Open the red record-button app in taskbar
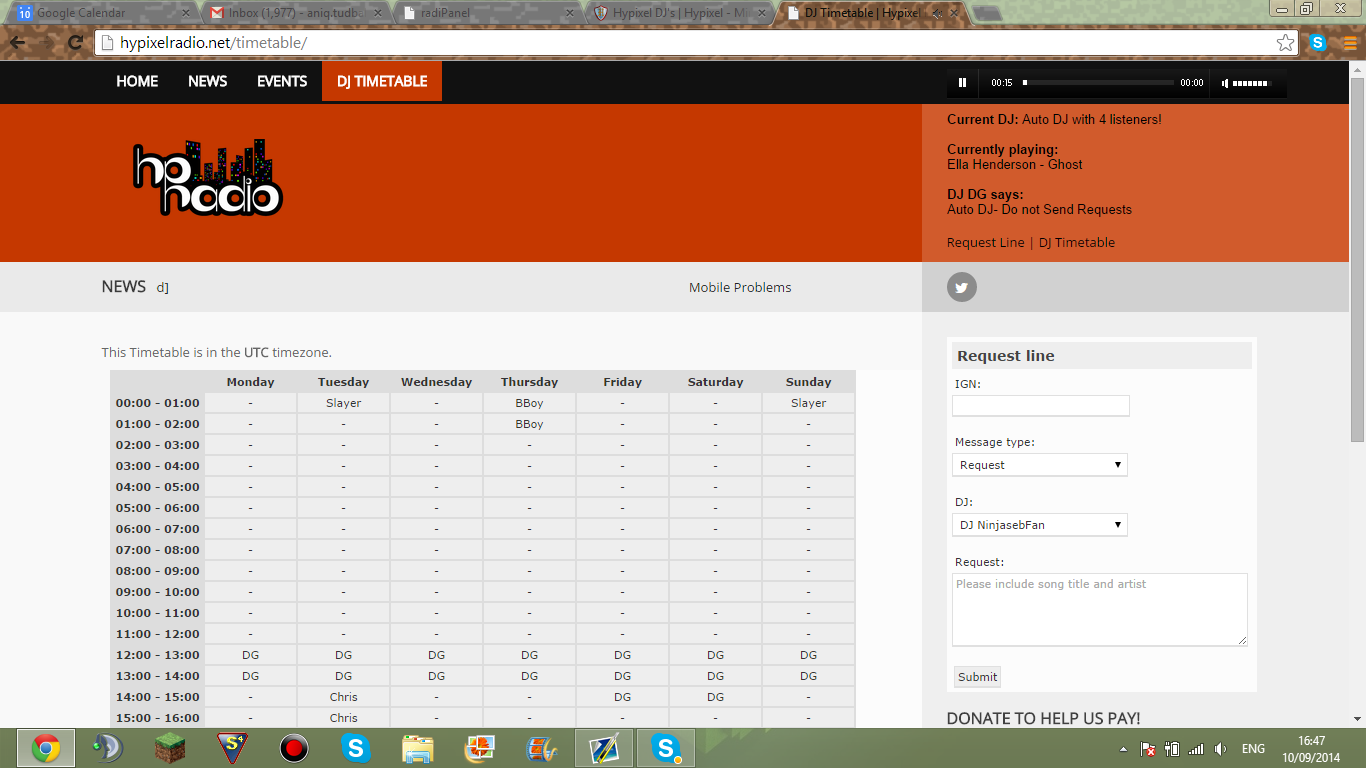The height and width of the screenshot is (768, 1366). pos(294,748)
